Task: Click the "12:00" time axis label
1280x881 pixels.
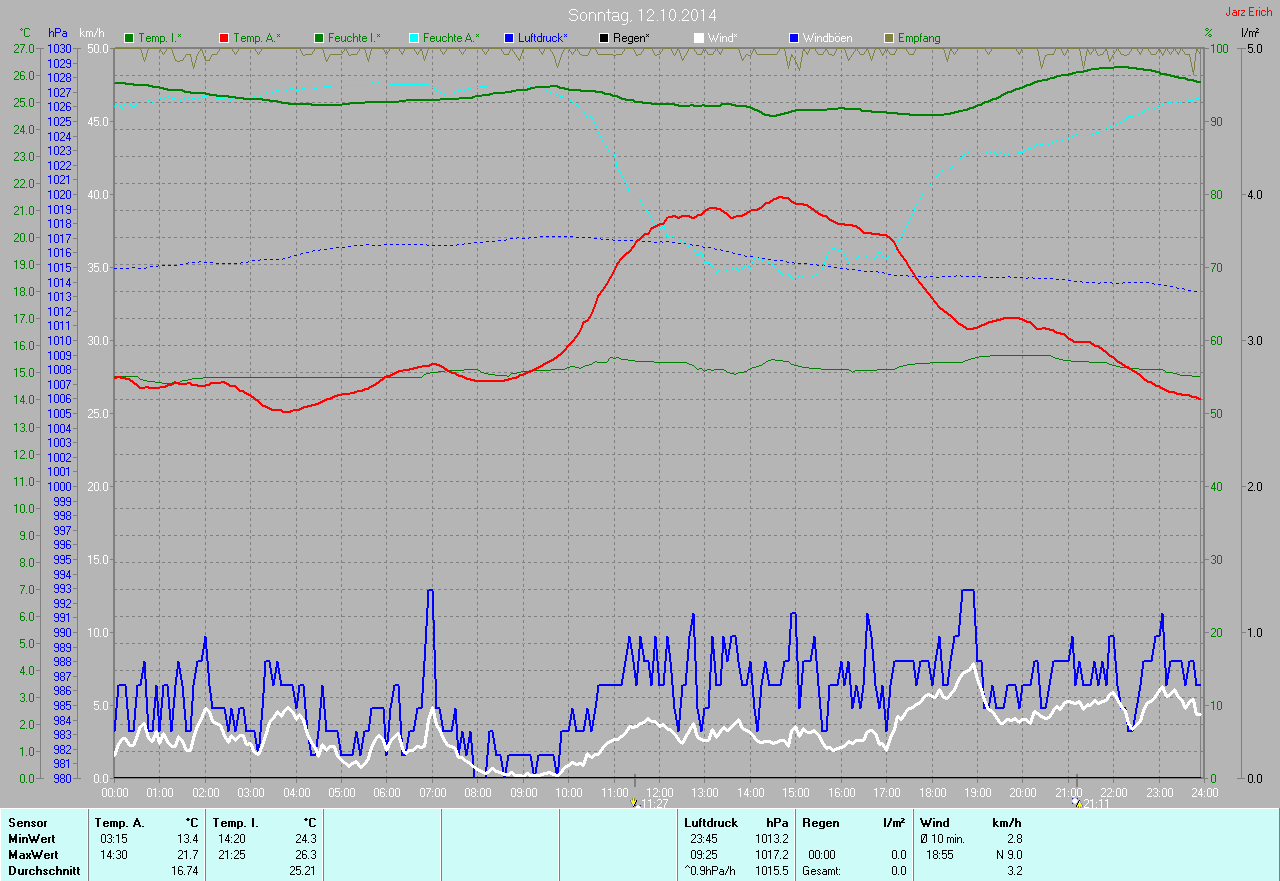Action: [661, 792]
